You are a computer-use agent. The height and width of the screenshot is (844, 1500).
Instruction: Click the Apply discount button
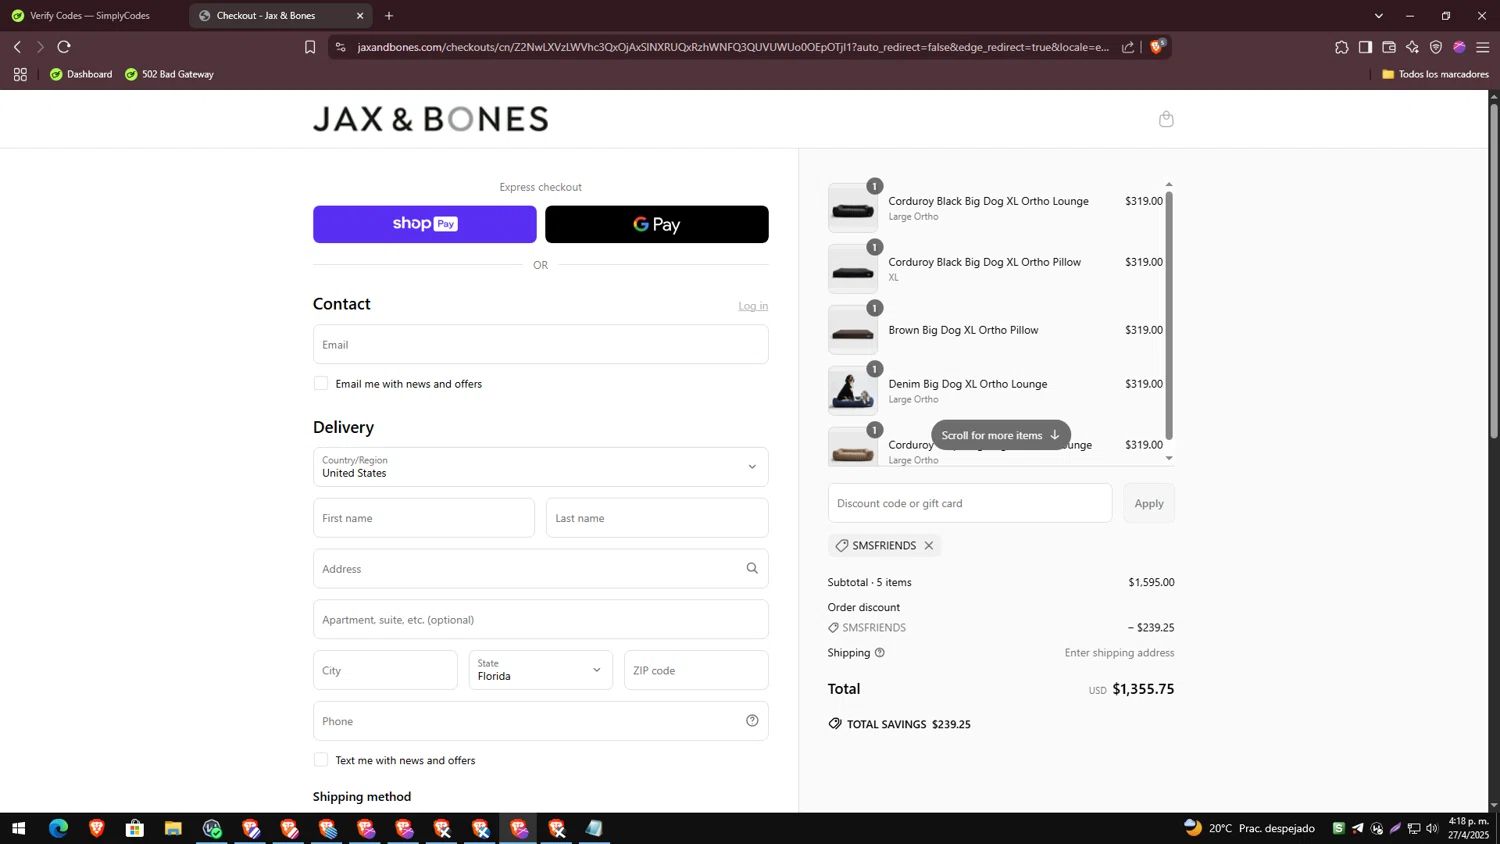[1149, 503]
